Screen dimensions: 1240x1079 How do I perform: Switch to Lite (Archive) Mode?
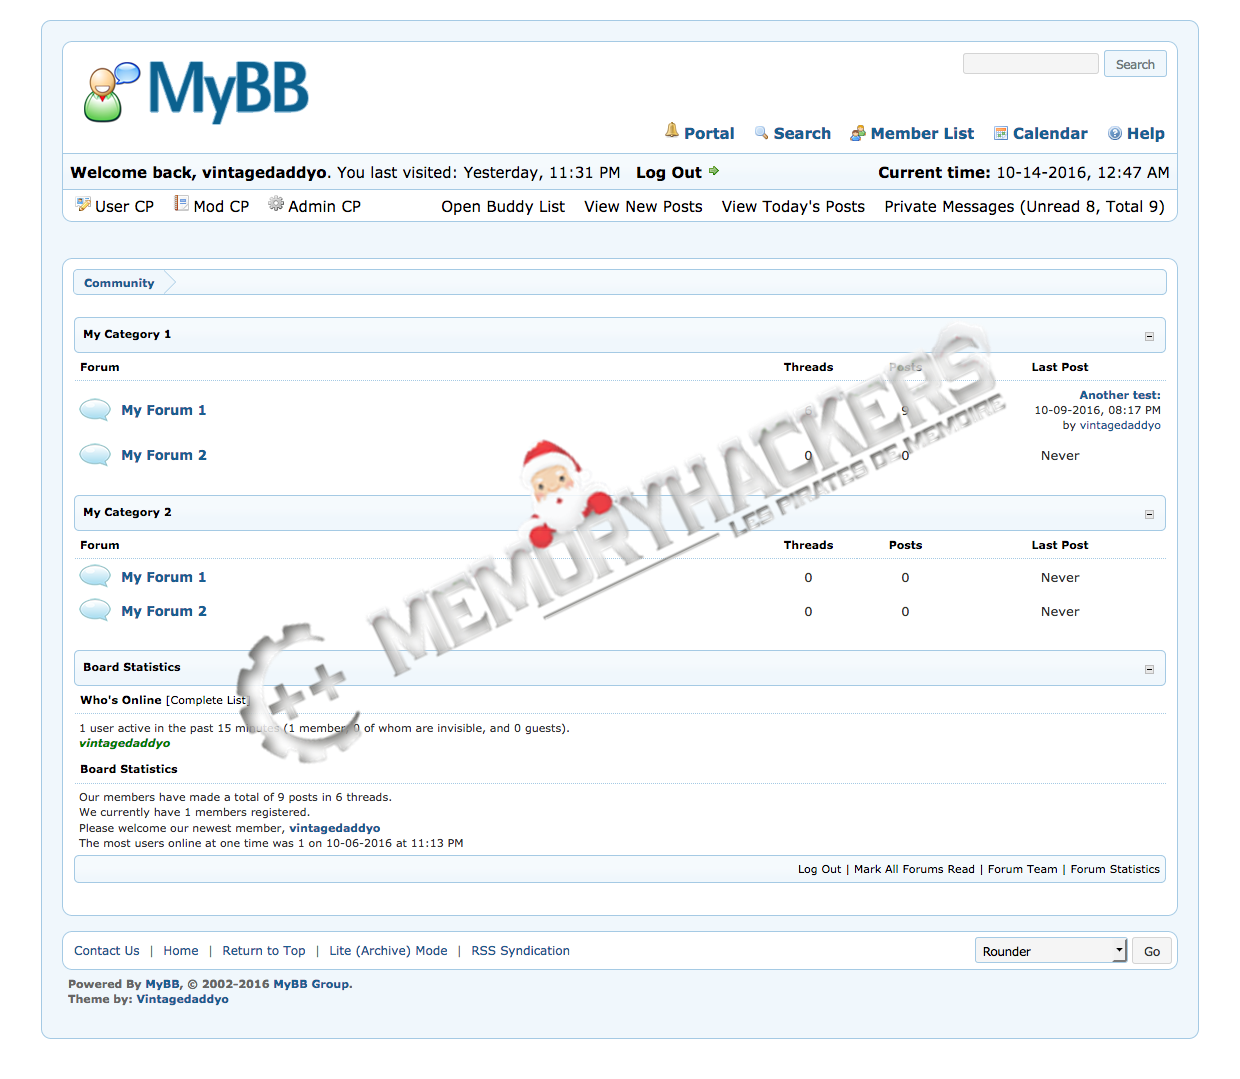[388, 951]
